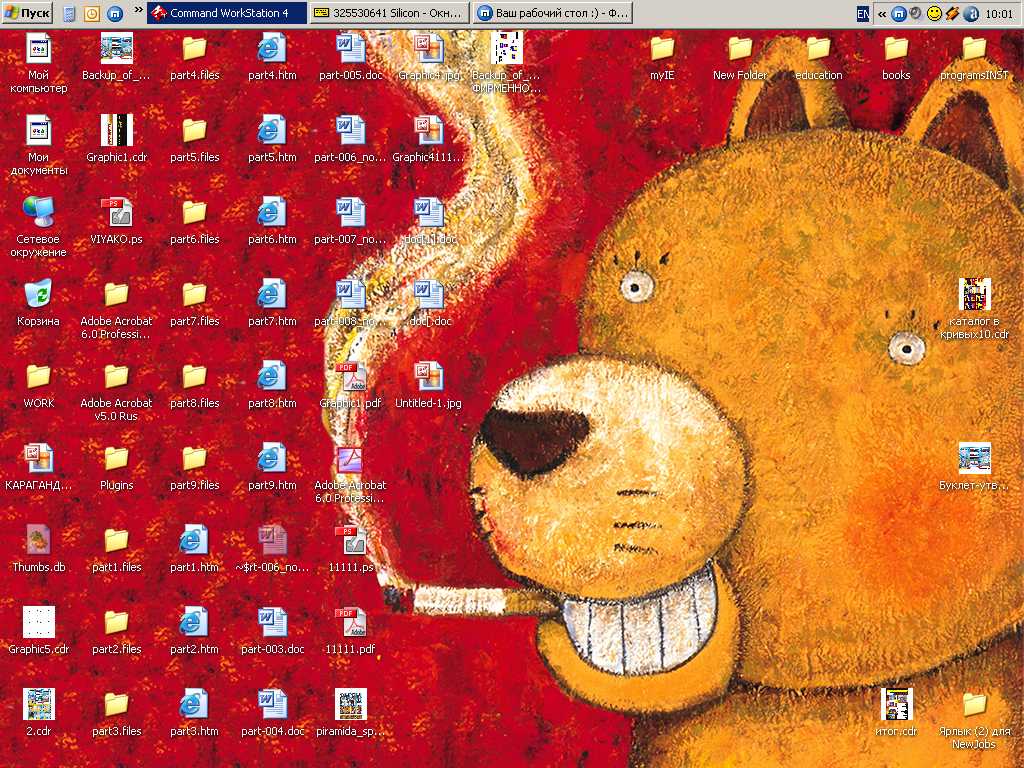Switch to the Command WorkStation 4 taskbar button
The image size is (1024, 768).
tap(227, 13)
